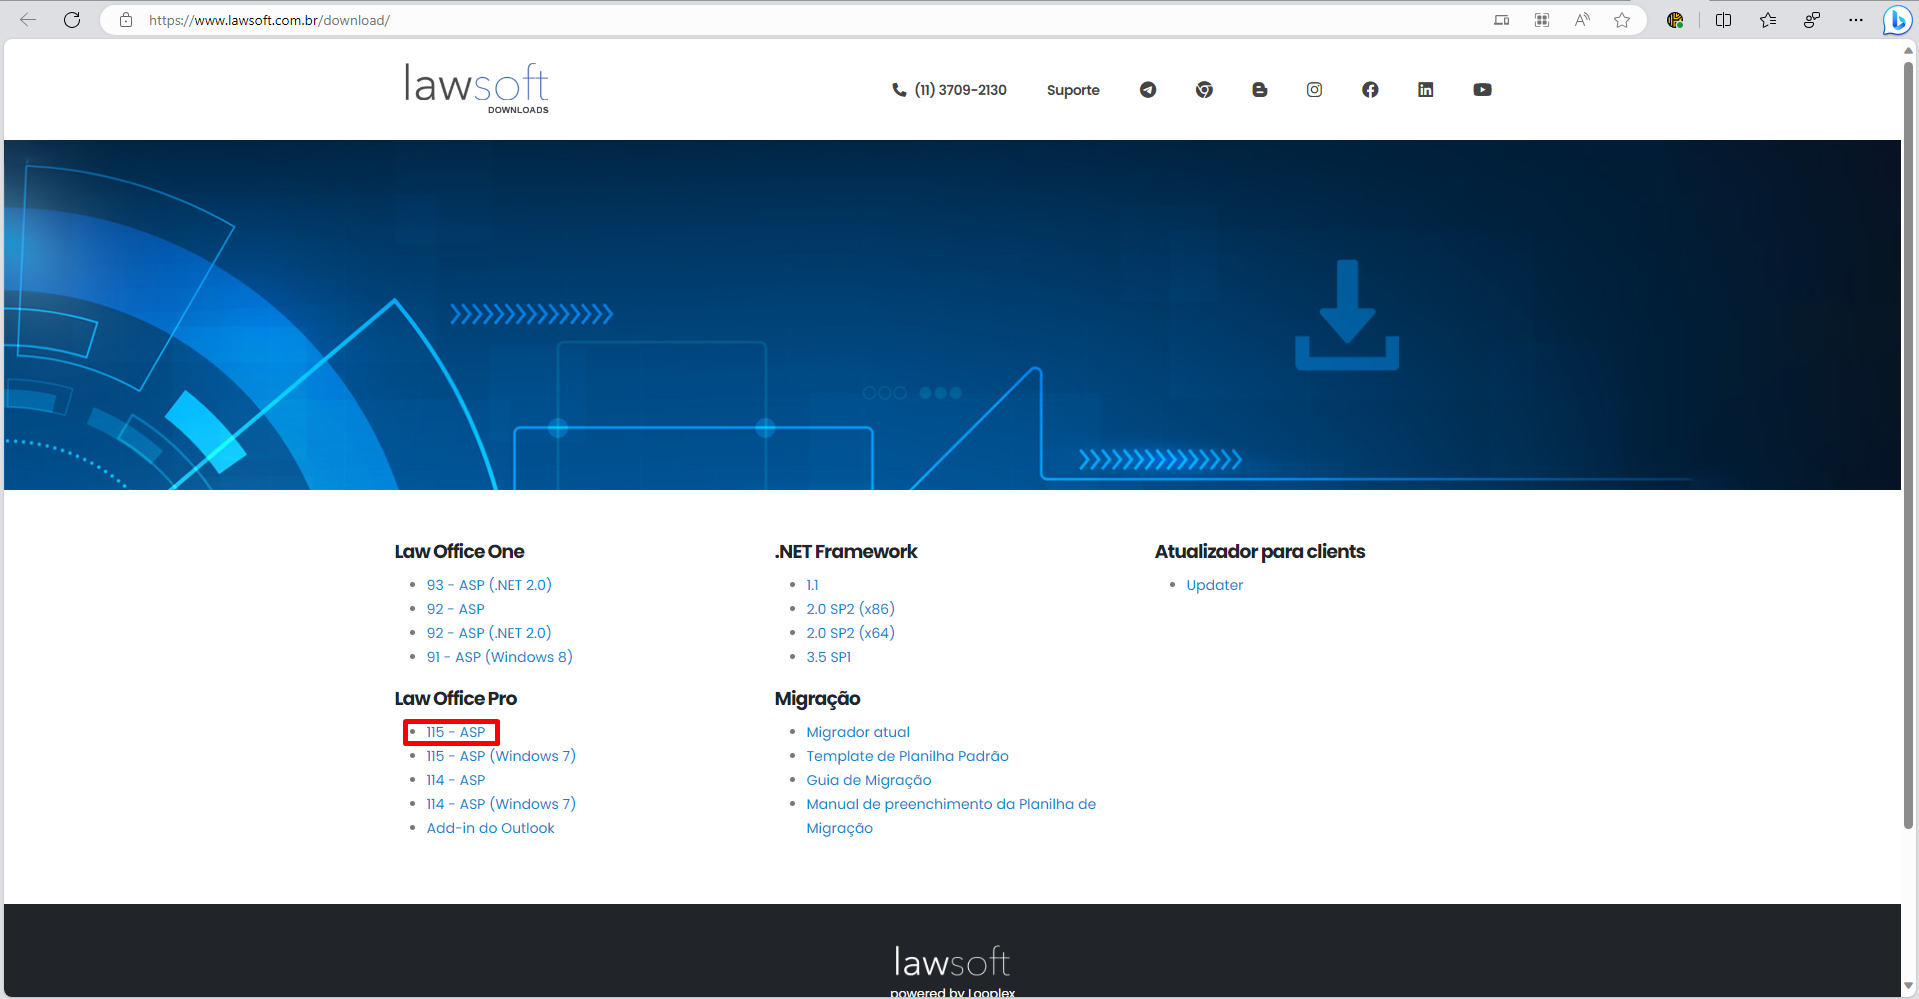Download 91 - ASP (Windows 8)
1919x999 pixels.
click(500, 657)
